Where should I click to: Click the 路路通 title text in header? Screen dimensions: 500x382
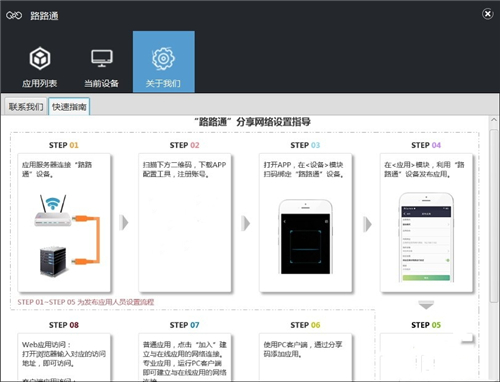tap(44, 16)
